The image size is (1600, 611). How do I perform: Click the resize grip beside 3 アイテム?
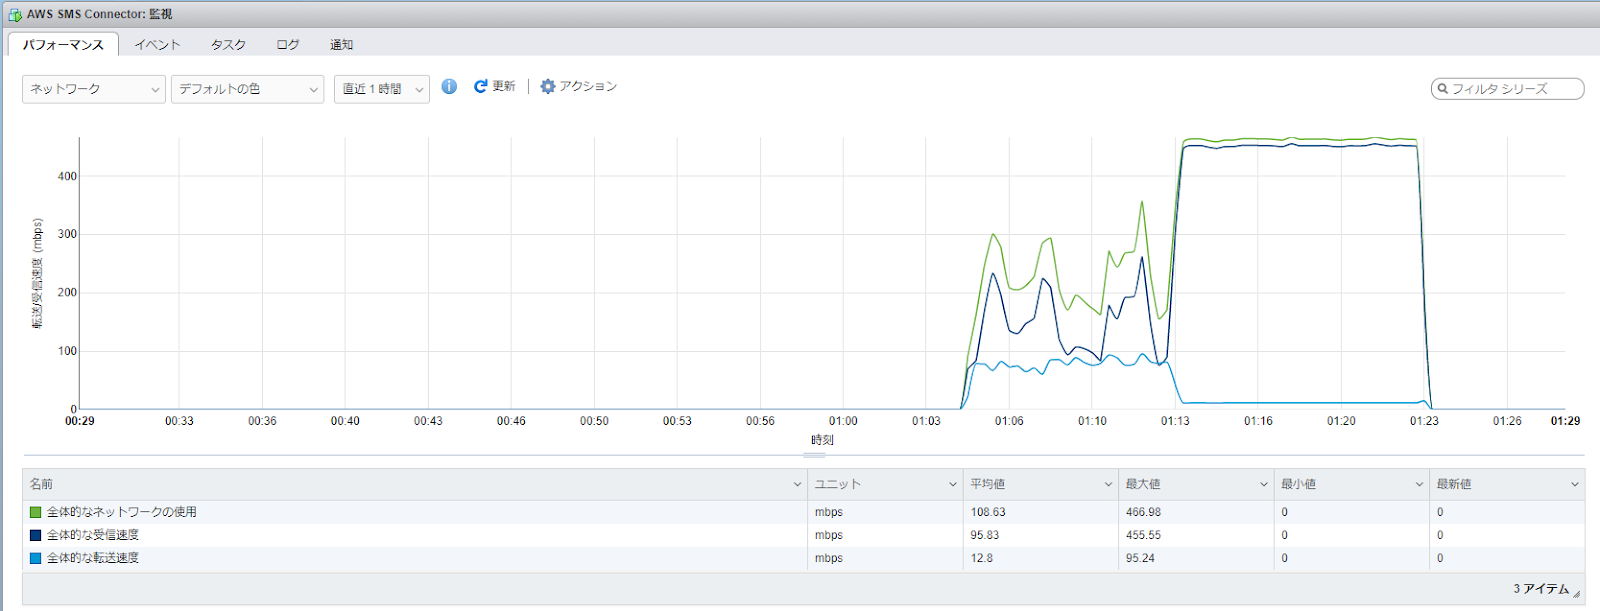(x=1577, y=594)
